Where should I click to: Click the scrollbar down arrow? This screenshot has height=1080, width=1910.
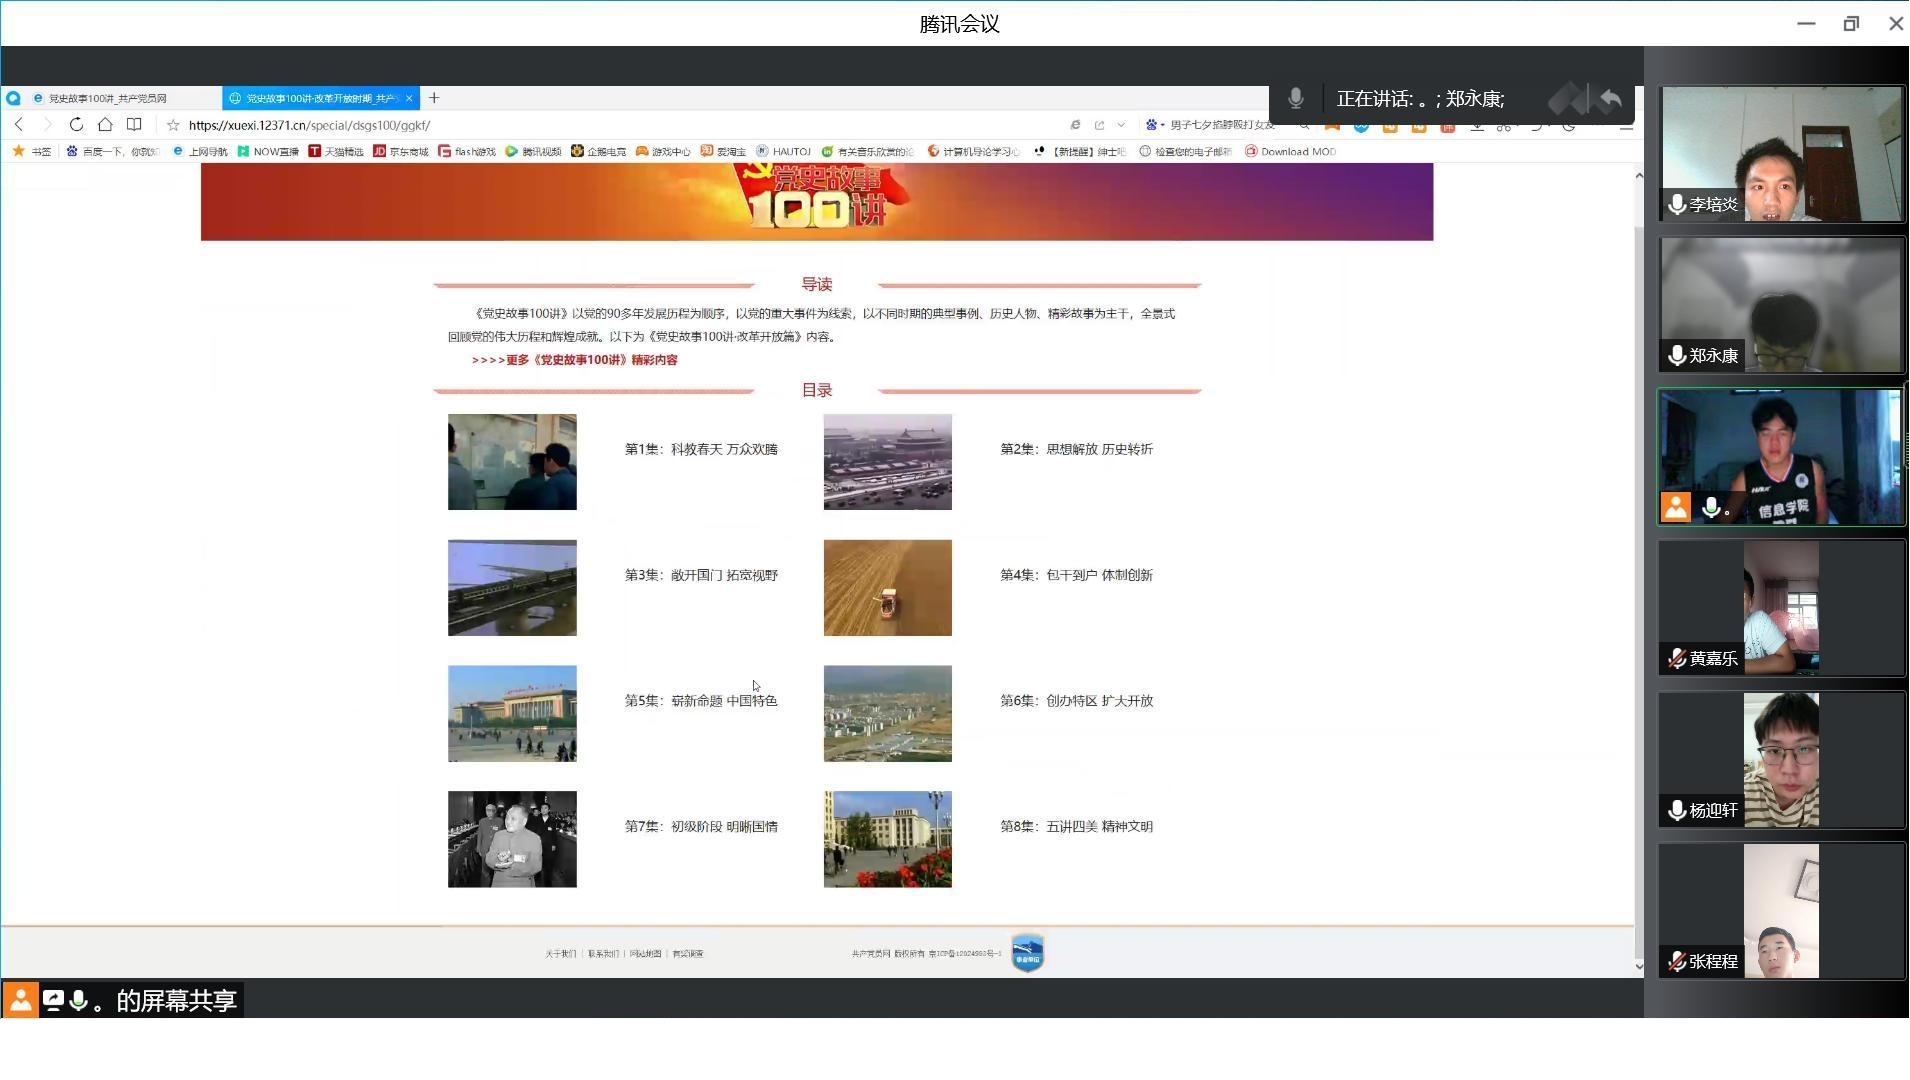1638,966
